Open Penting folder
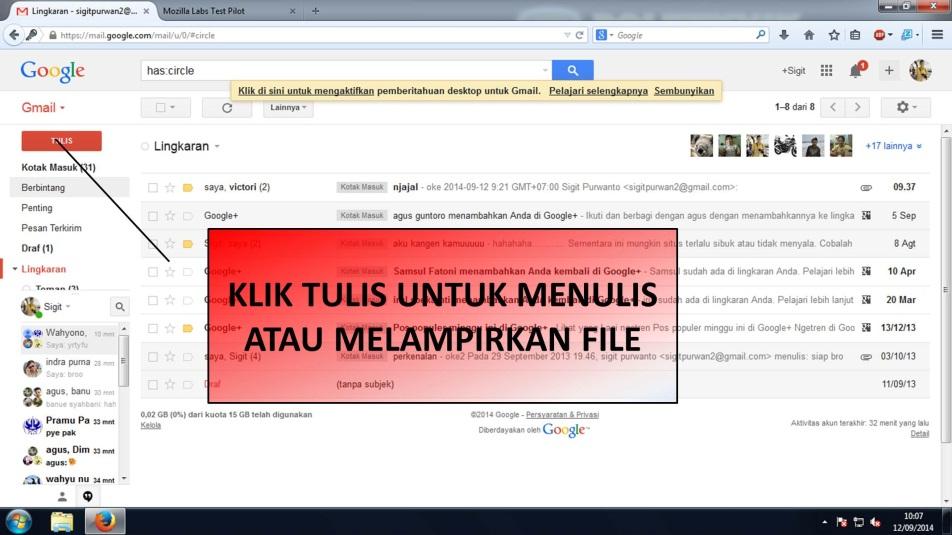This screenshot has height=535, width=952. (x=37, y=208)
